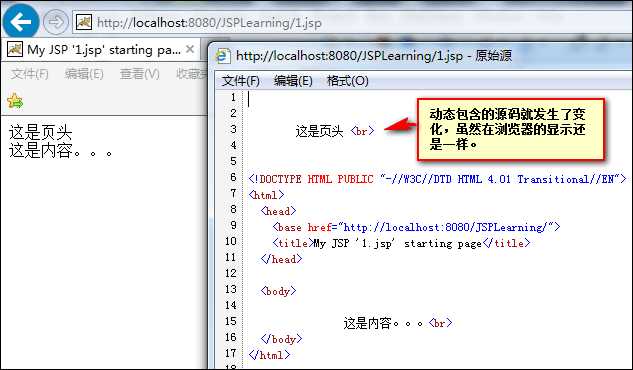Click the <html> tag on line 7
This screenshot has width=633, height=370.
point(266,195)
